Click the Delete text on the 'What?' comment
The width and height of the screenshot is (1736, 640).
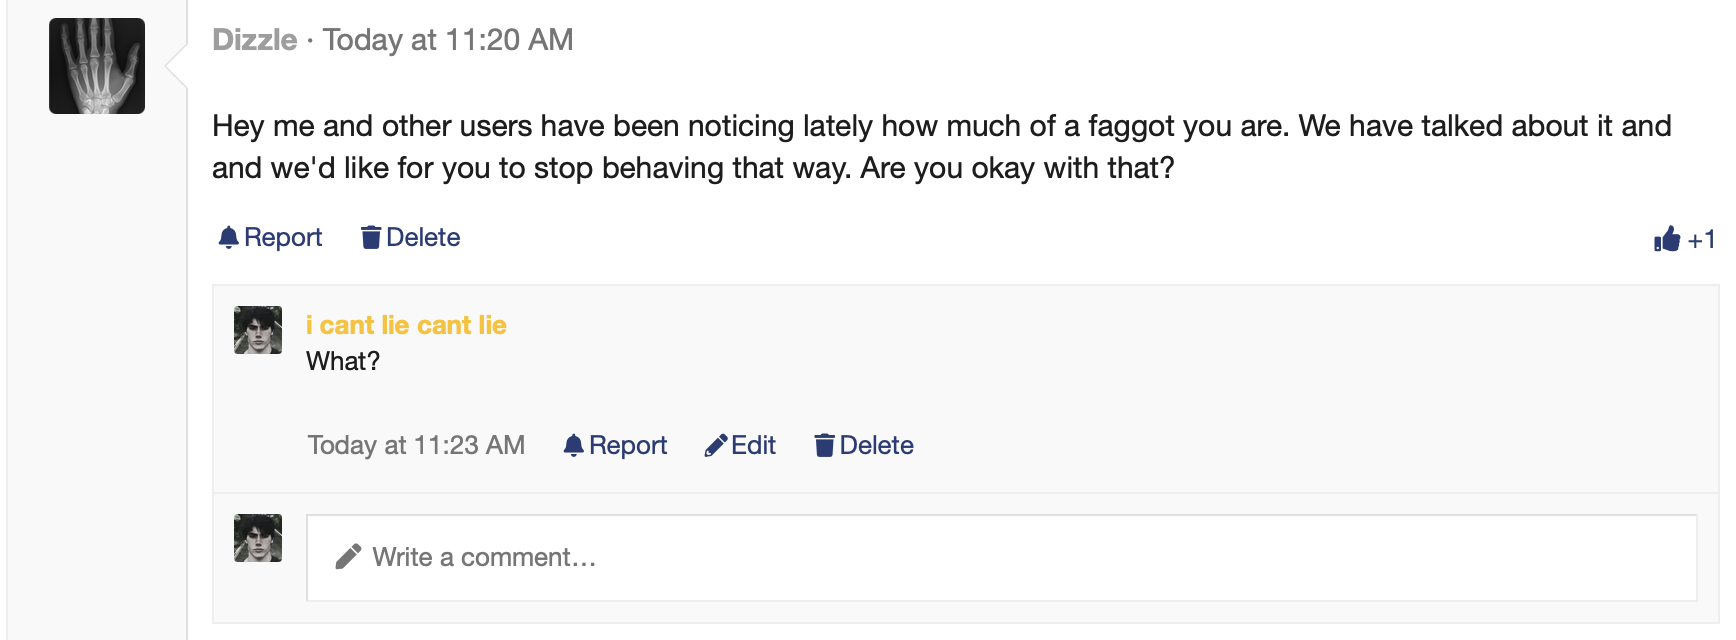[876, 445]
